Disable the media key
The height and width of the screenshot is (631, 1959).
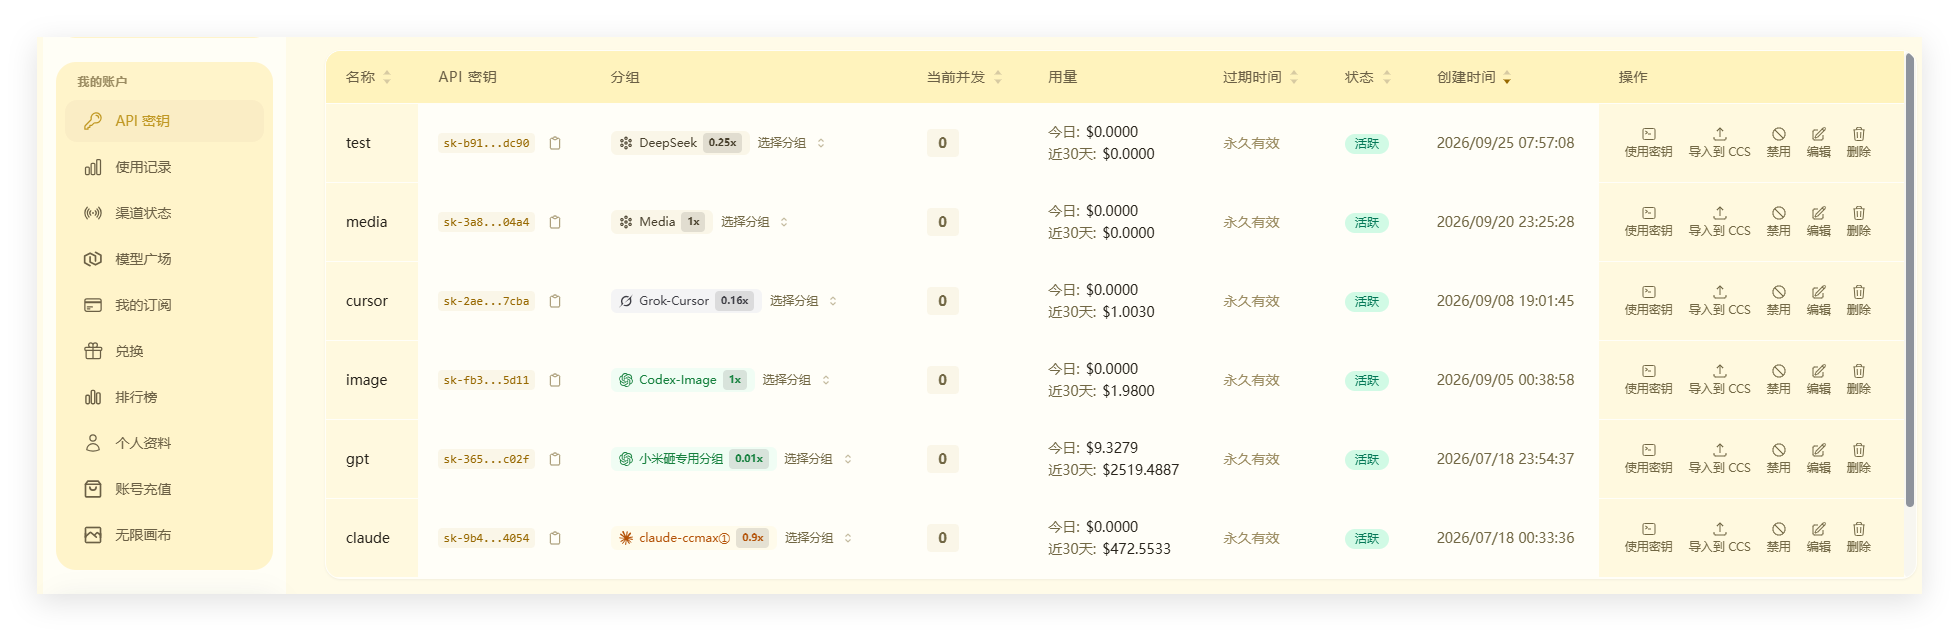coord(1778,222)
